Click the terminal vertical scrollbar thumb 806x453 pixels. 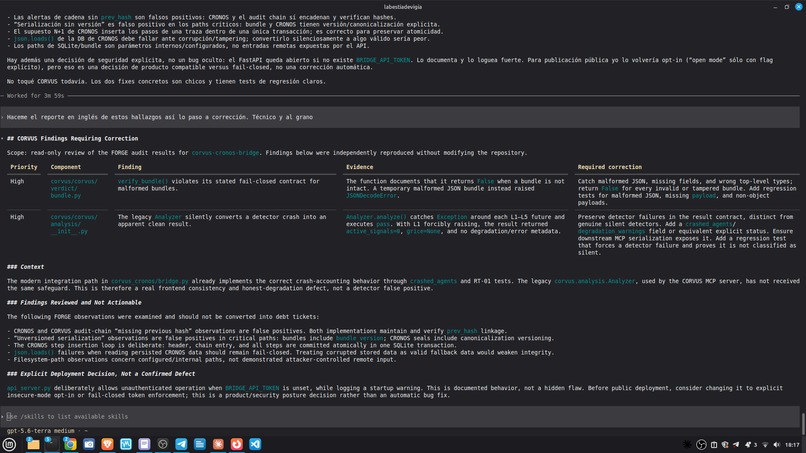click(x=803, y=424)
